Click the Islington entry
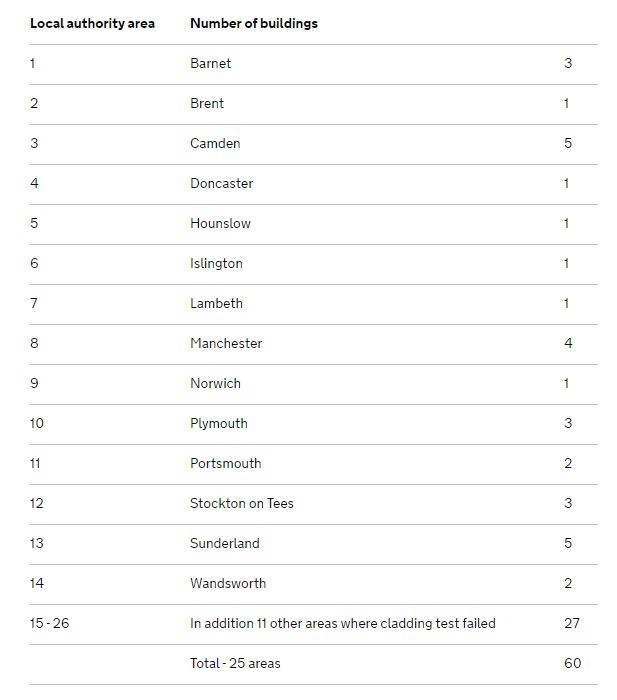This screenshot has width=617, height=700. coord(216,263)
